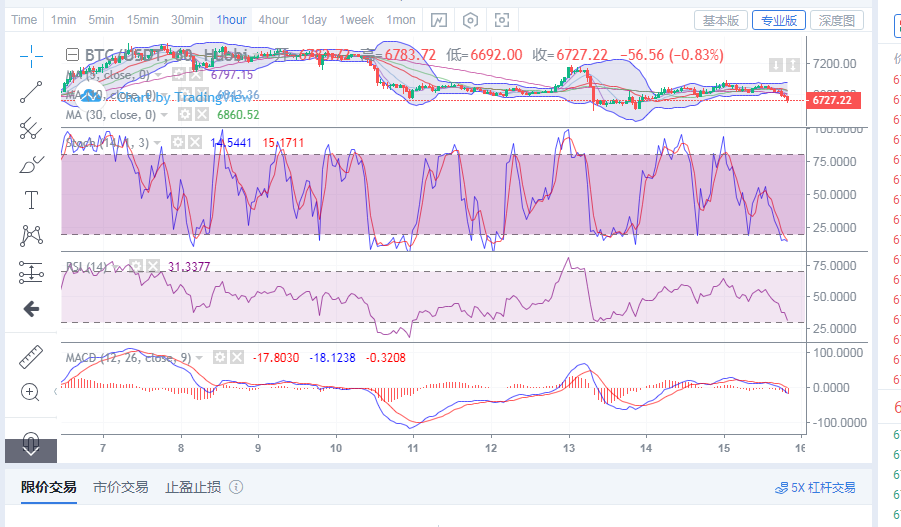Select the long position prediction tool
The height and width of the screenshot is (527, 901).
[31, 272]
